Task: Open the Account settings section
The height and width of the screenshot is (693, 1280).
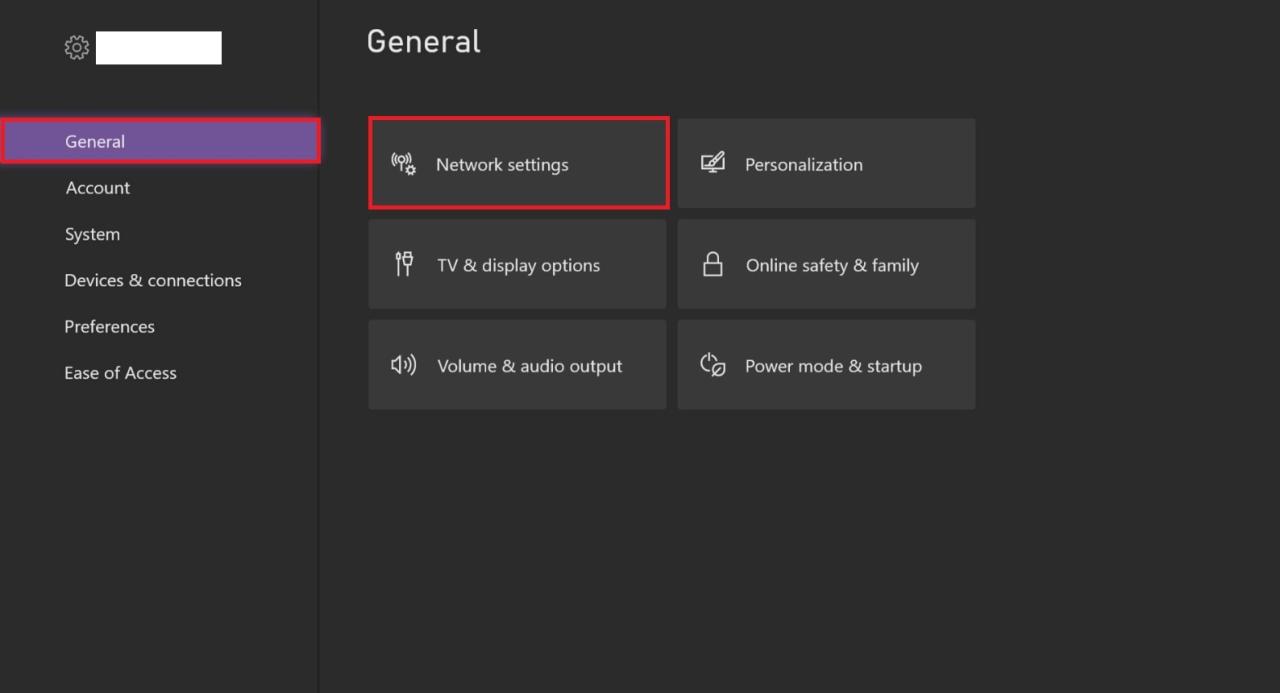Action: (97, 187)
